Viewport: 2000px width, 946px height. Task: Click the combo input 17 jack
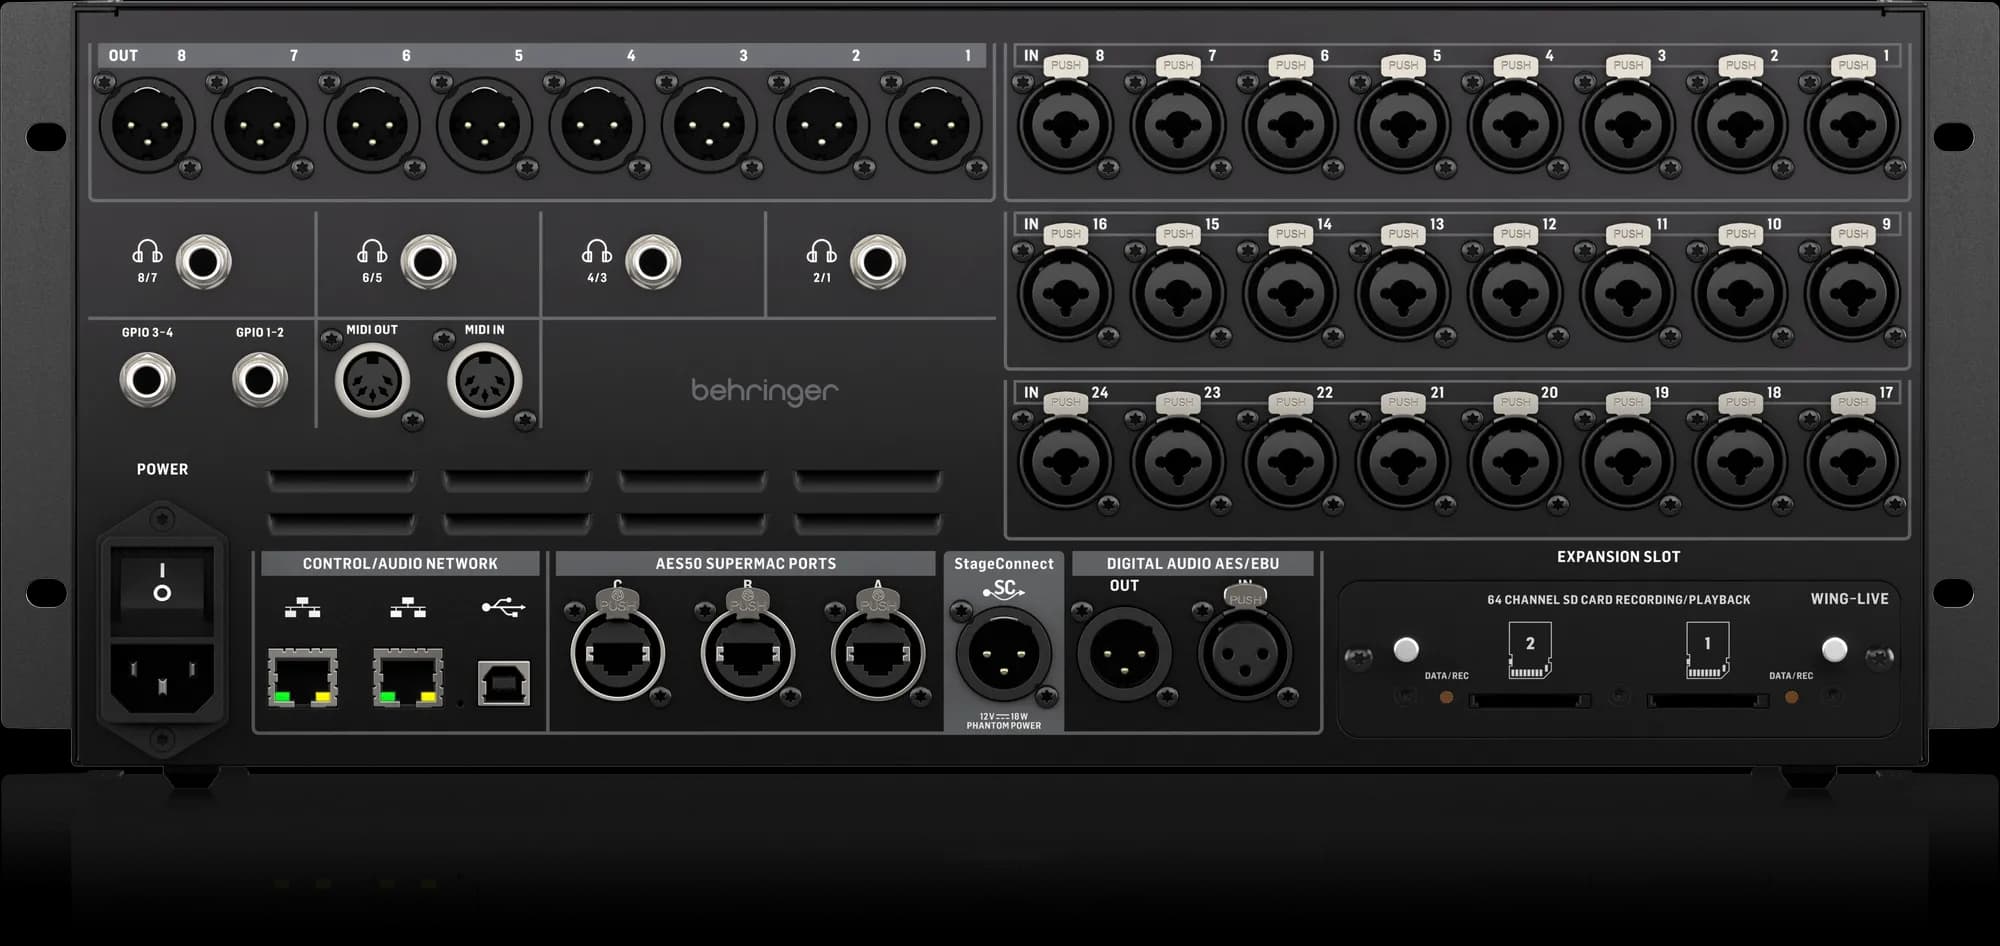click(x=1852, y=462)
